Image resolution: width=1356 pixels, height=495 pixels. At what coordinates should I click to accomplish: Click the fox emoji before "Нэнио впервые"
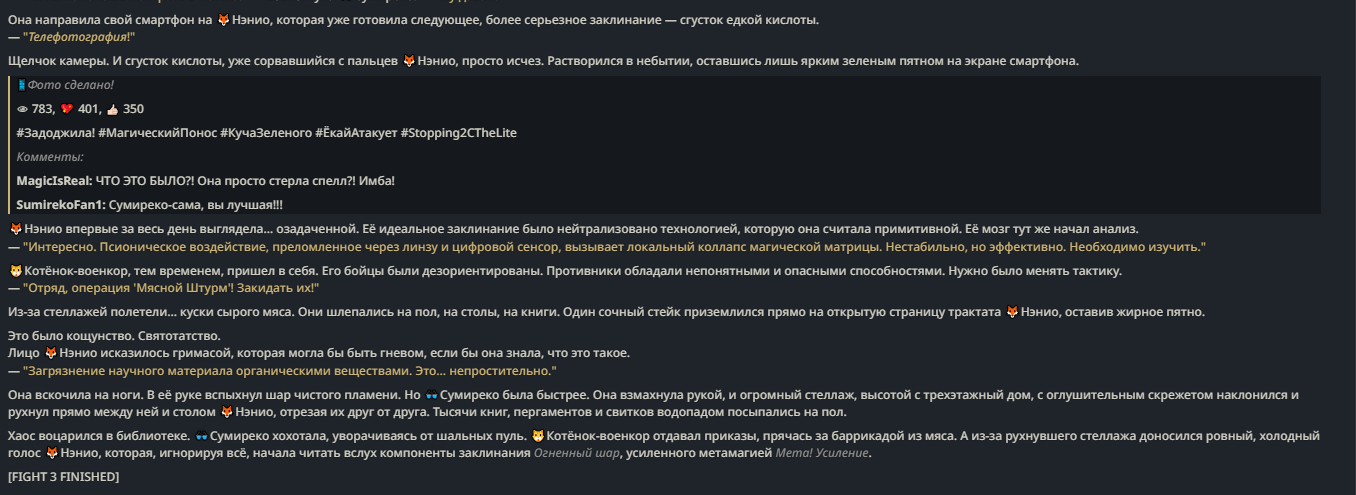coord(15,229)
